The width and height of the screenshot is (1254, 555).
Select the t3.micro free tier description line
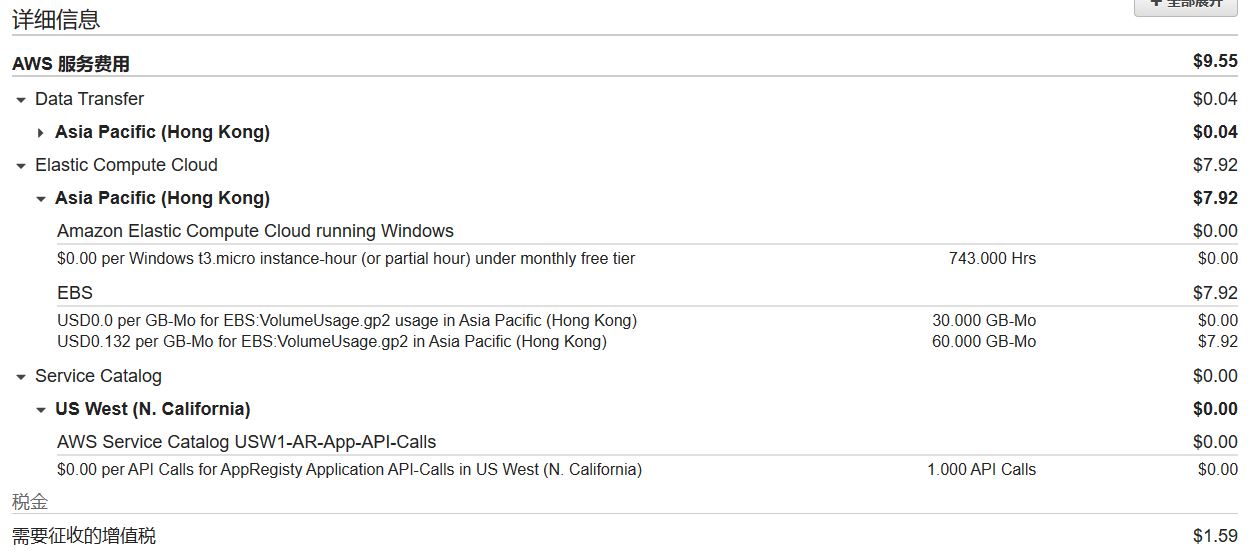(x=346, y=259)
